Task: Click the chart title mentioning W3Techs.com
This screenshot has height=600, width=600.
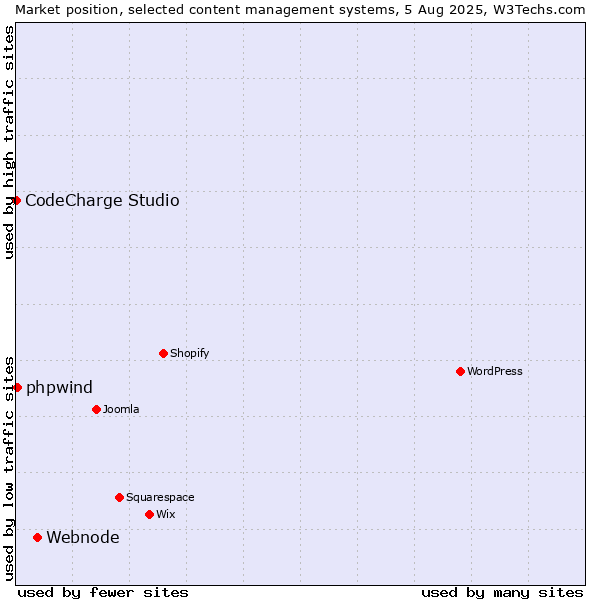Action: (300, 10)
